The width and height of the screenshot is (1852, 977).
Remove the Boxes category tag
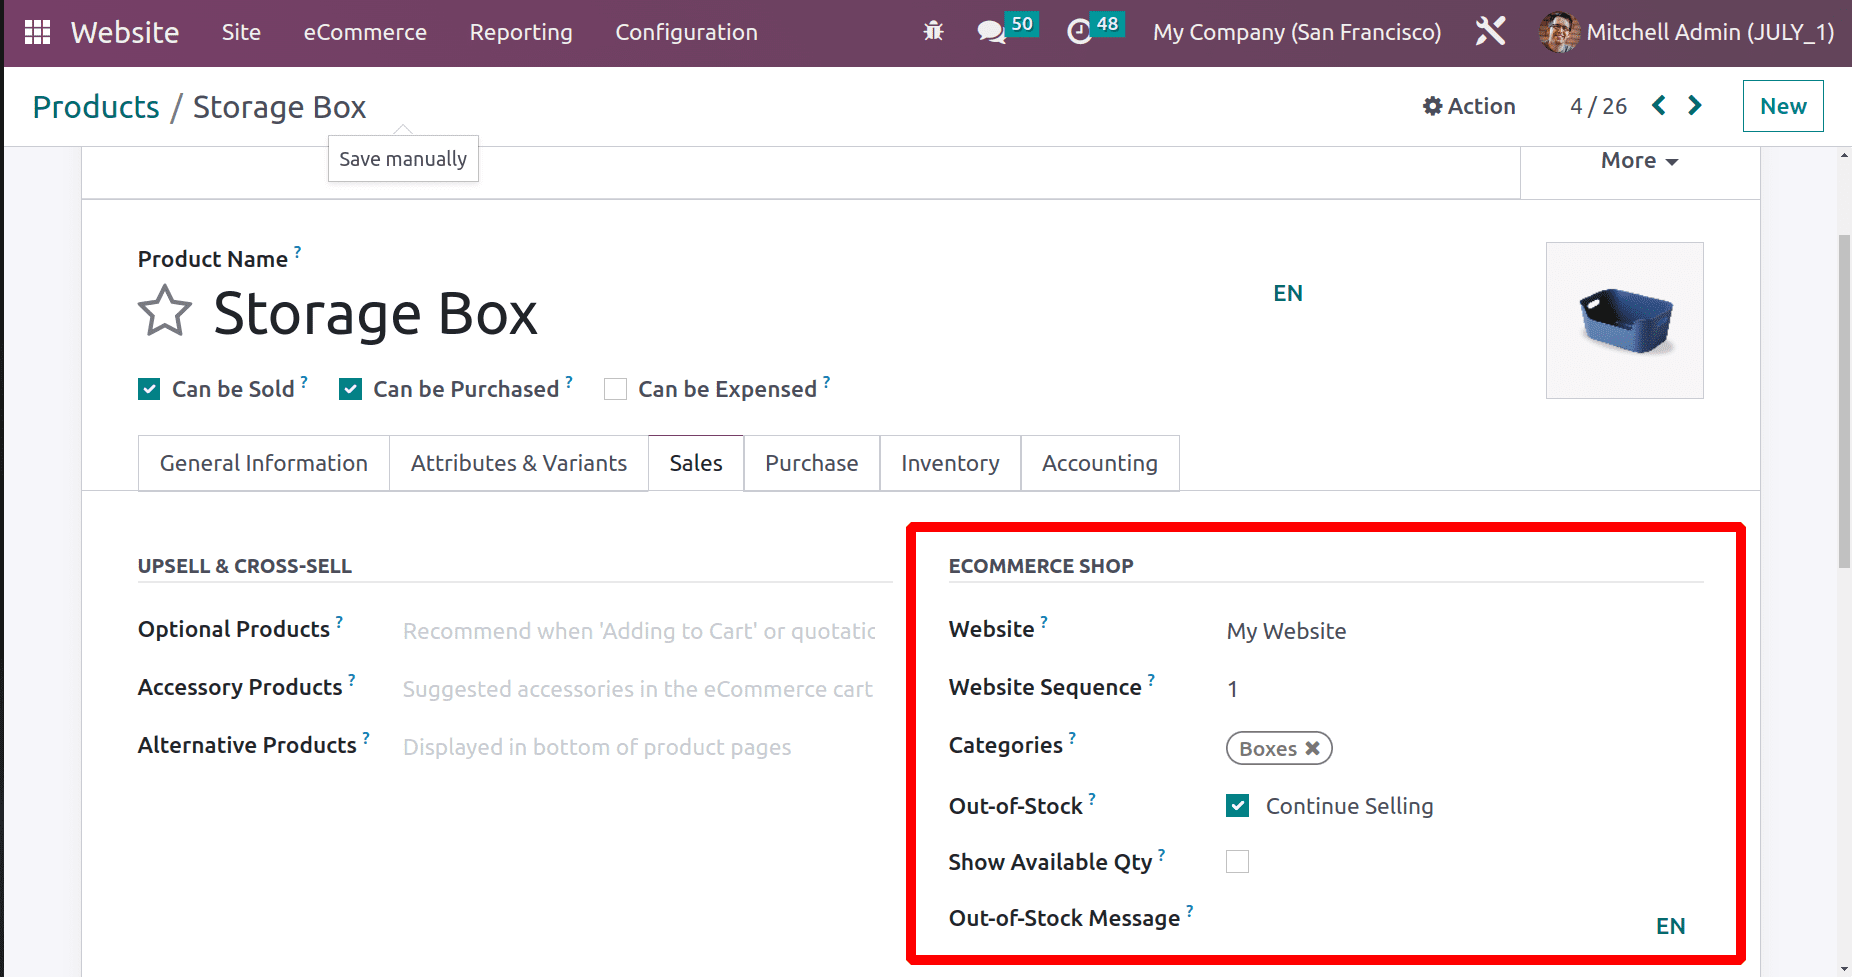pos(1312,748)
